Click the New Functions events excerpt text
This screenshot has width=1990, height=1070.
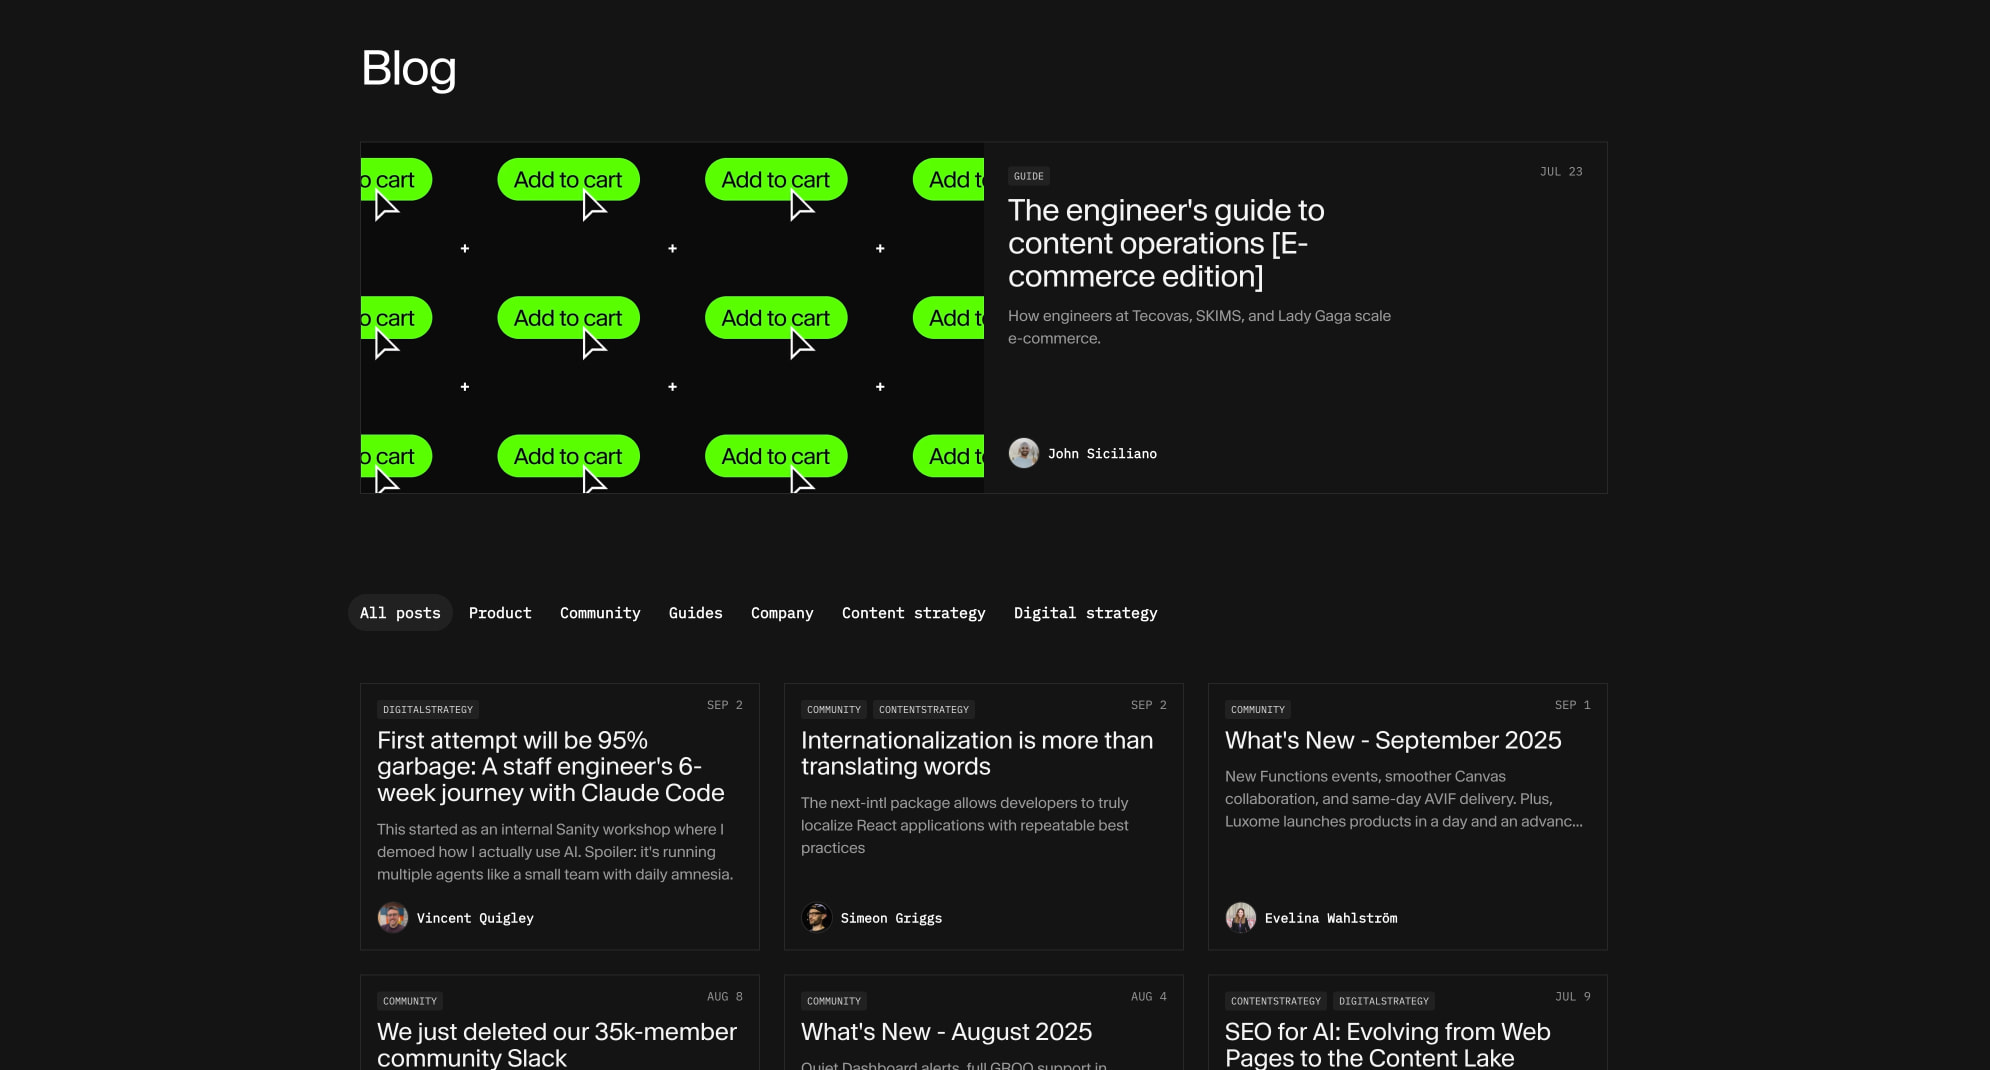[1404, 799]
